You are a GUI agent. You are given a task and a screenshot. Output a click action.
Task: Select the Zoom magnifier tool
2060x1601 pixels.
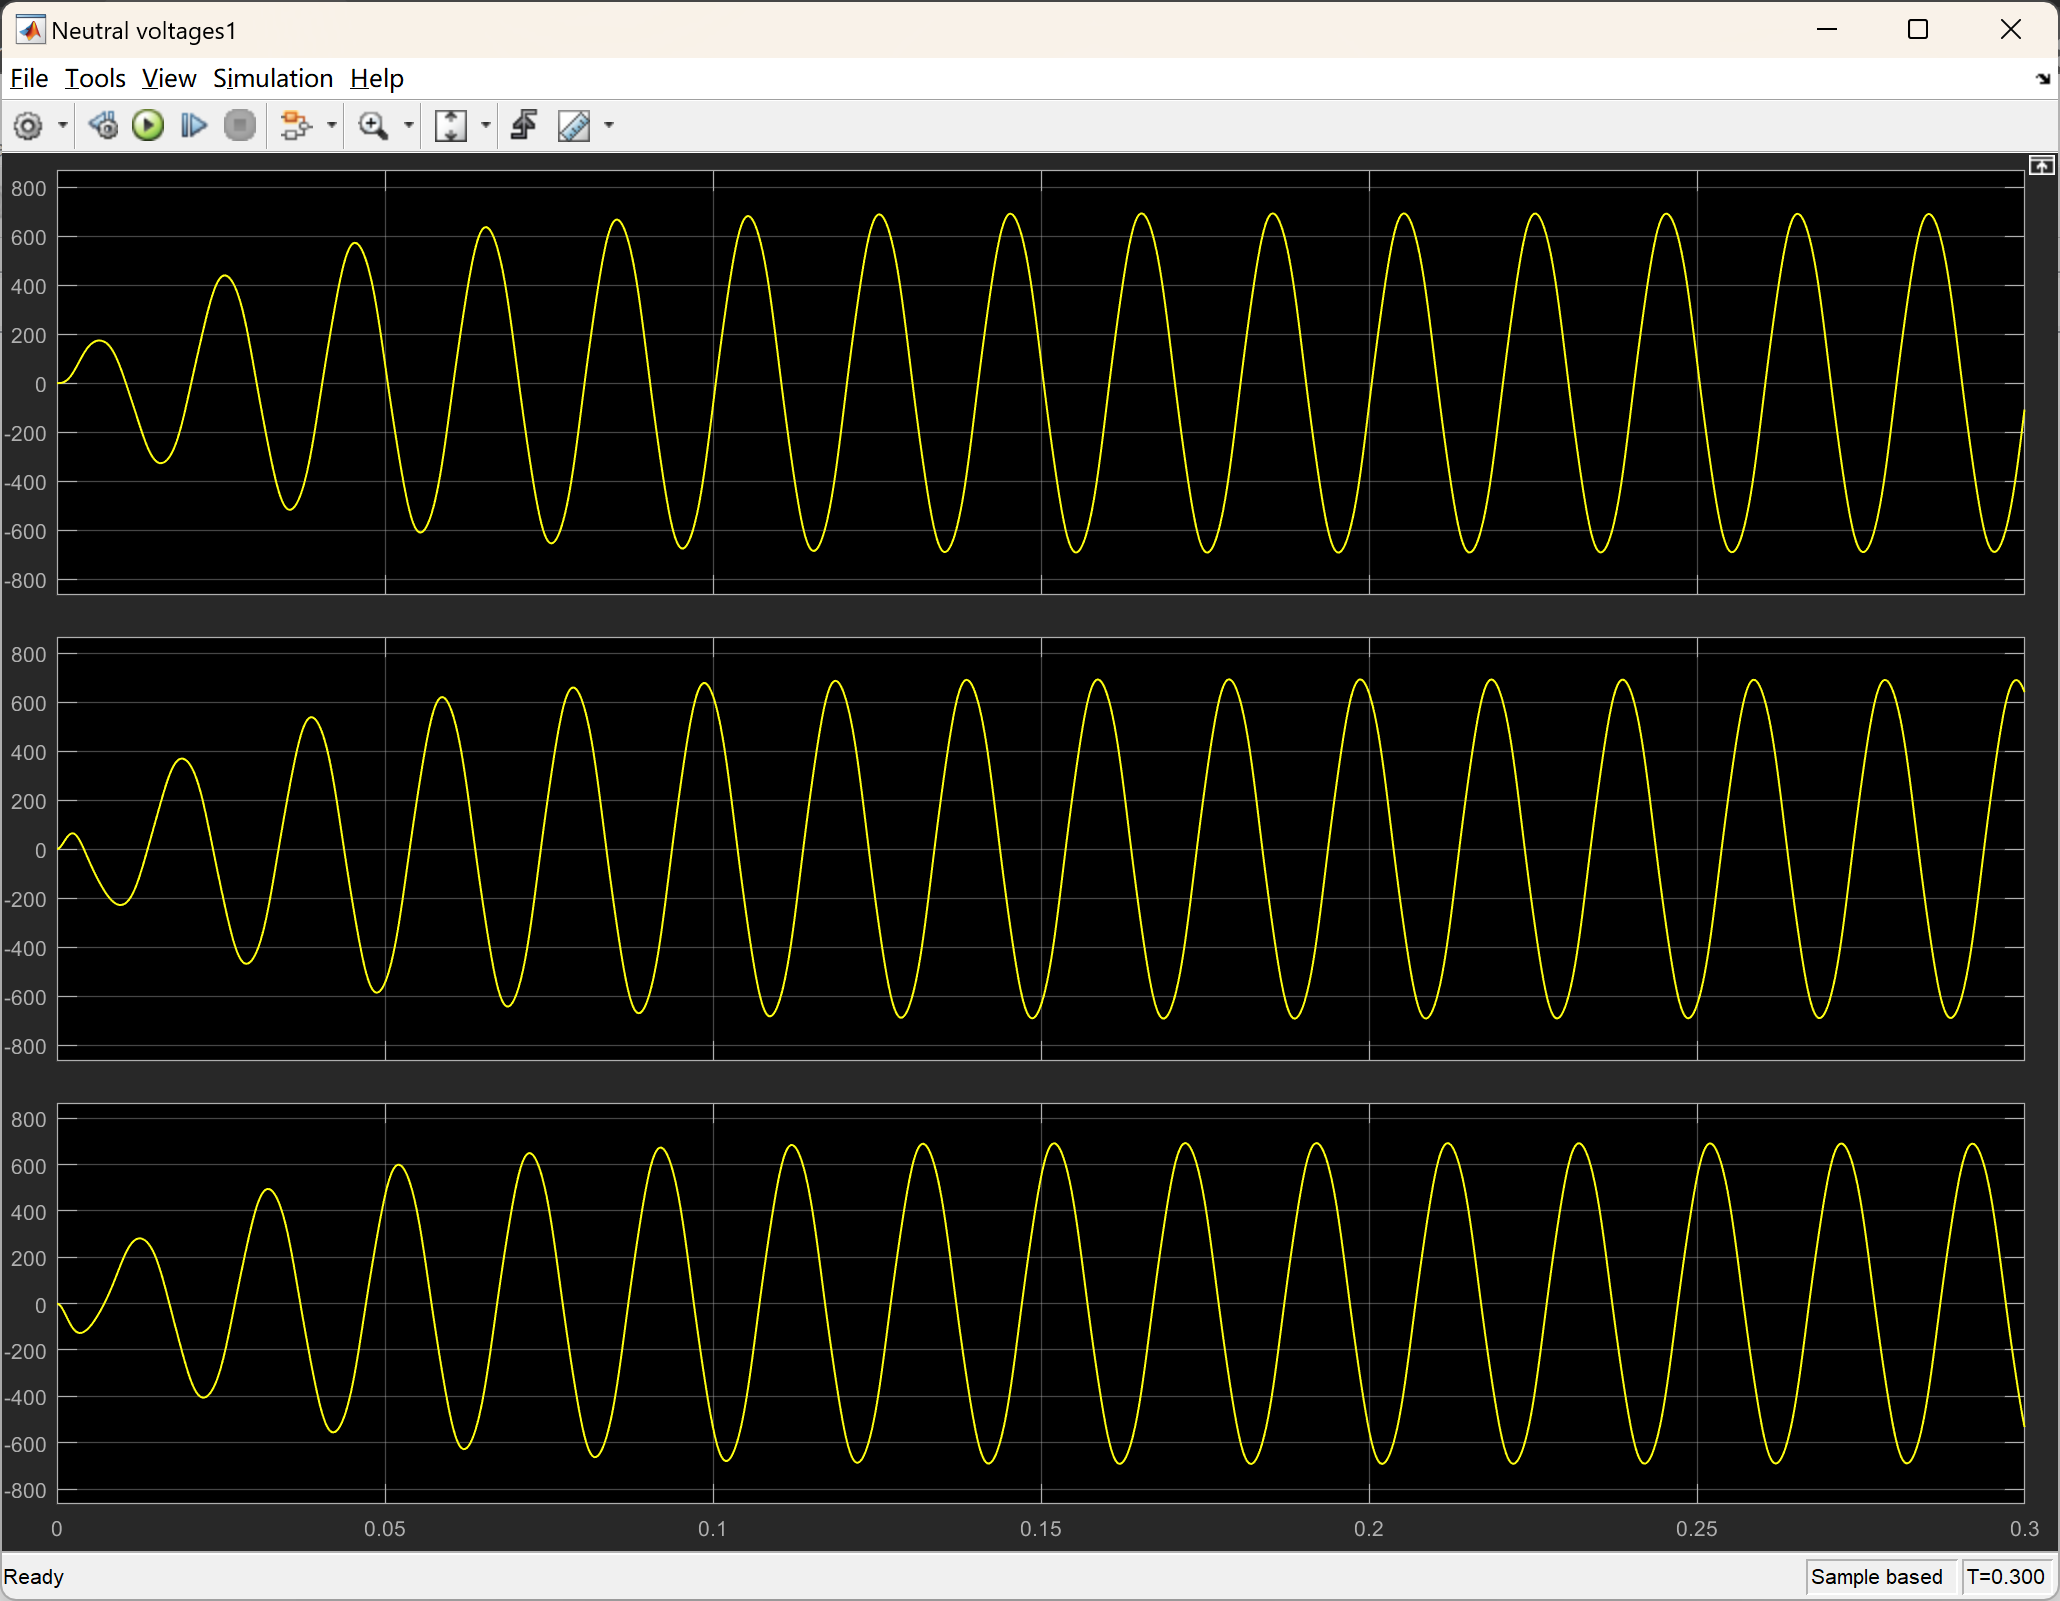(373, 126)
